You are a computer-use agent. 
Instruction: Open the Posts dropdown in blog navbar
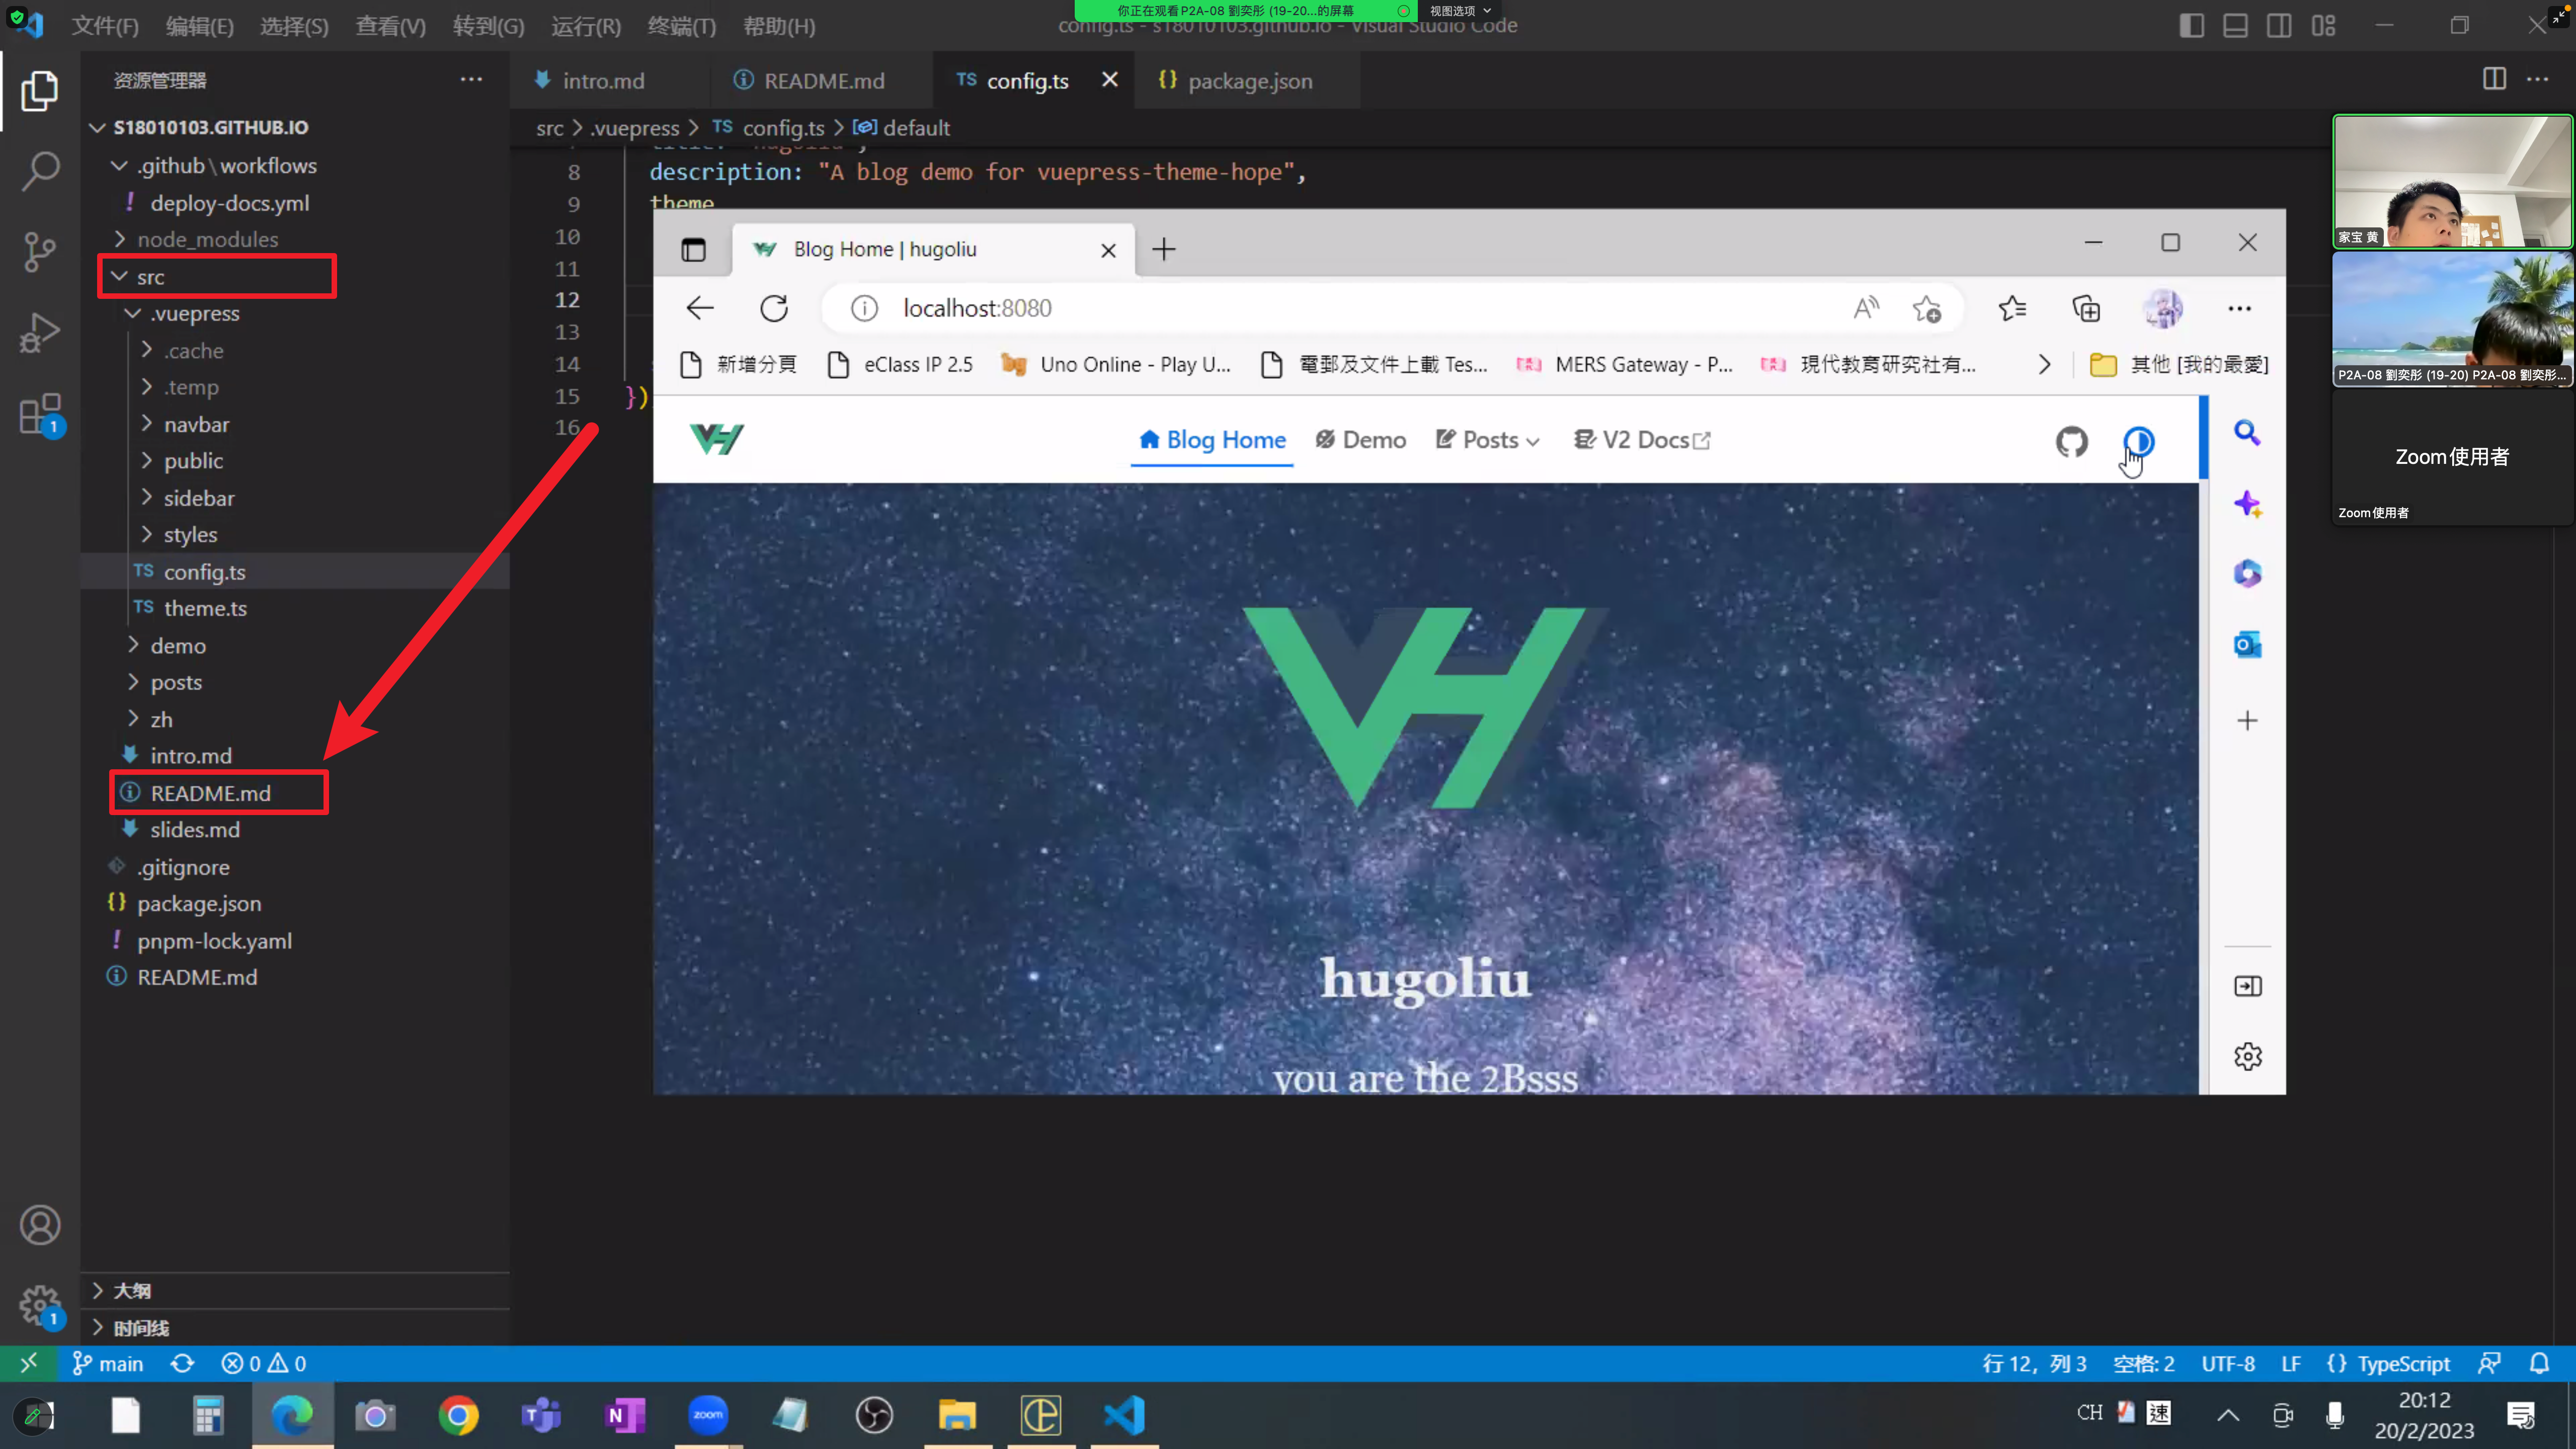[1488, 440]
